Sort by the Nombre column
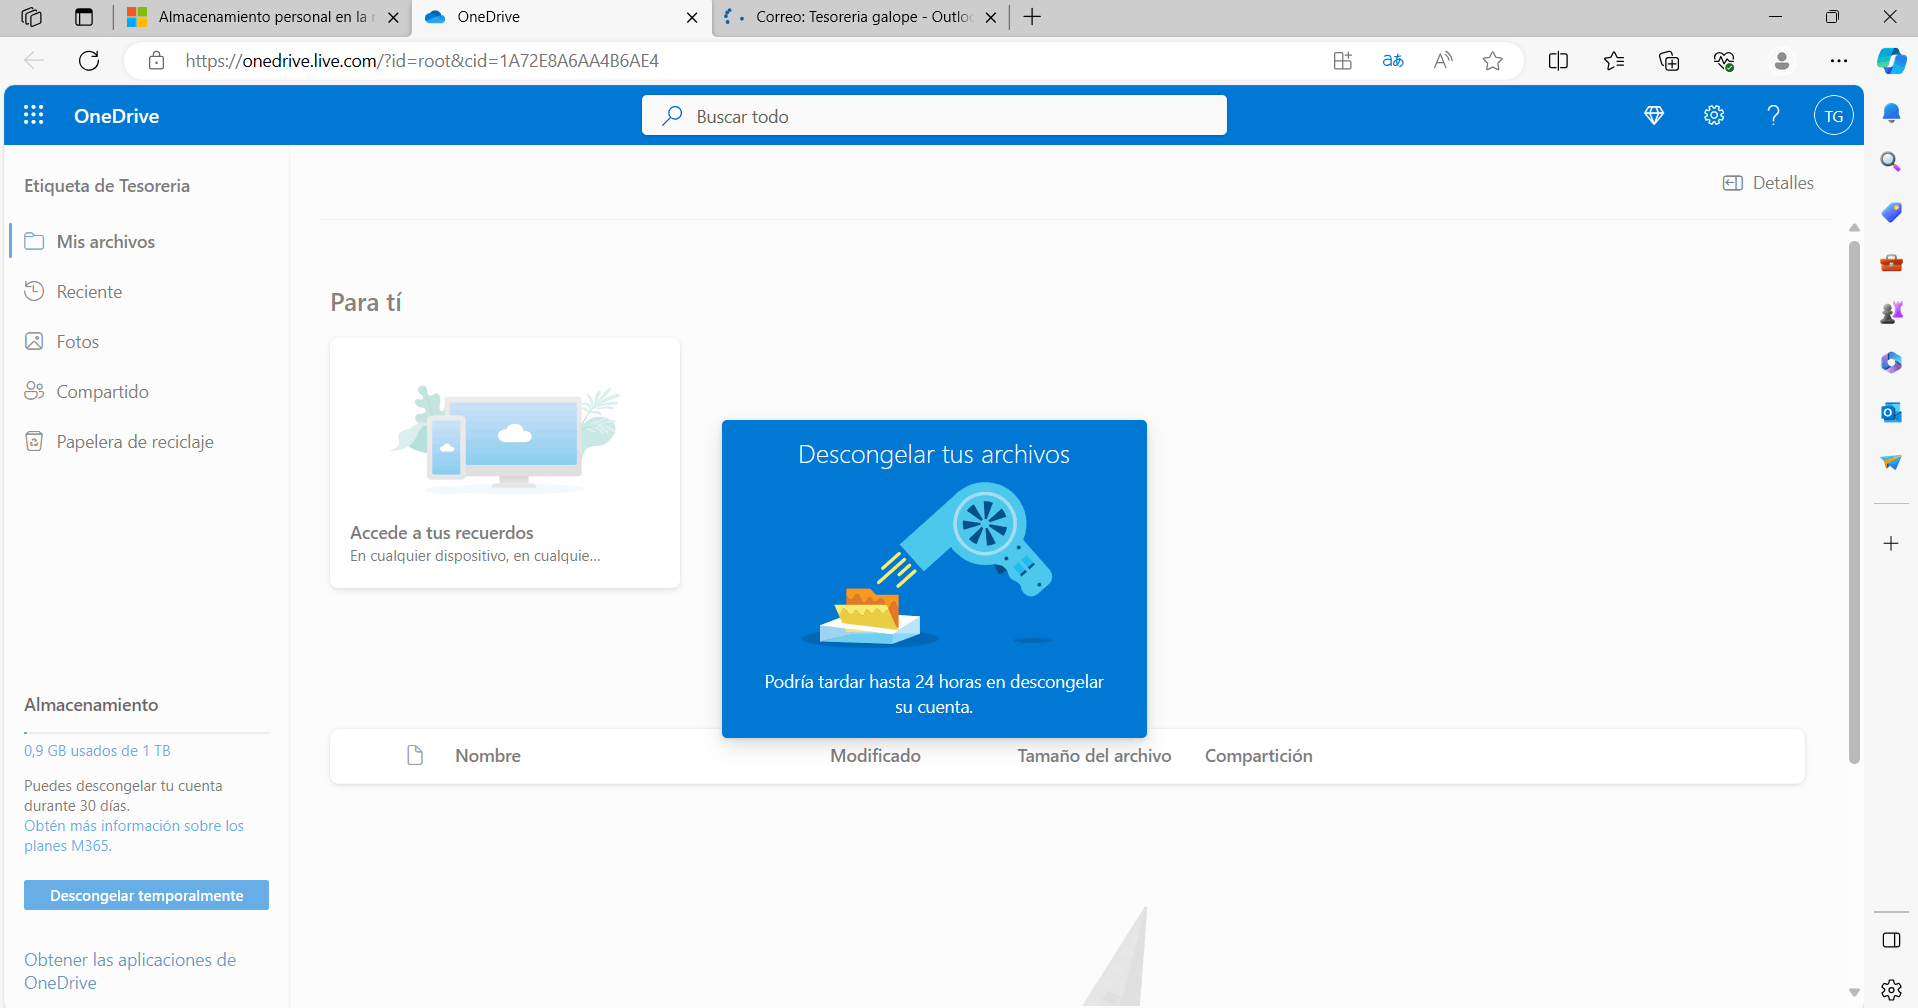The image size is (1918, 1008). tap(488, 755)
